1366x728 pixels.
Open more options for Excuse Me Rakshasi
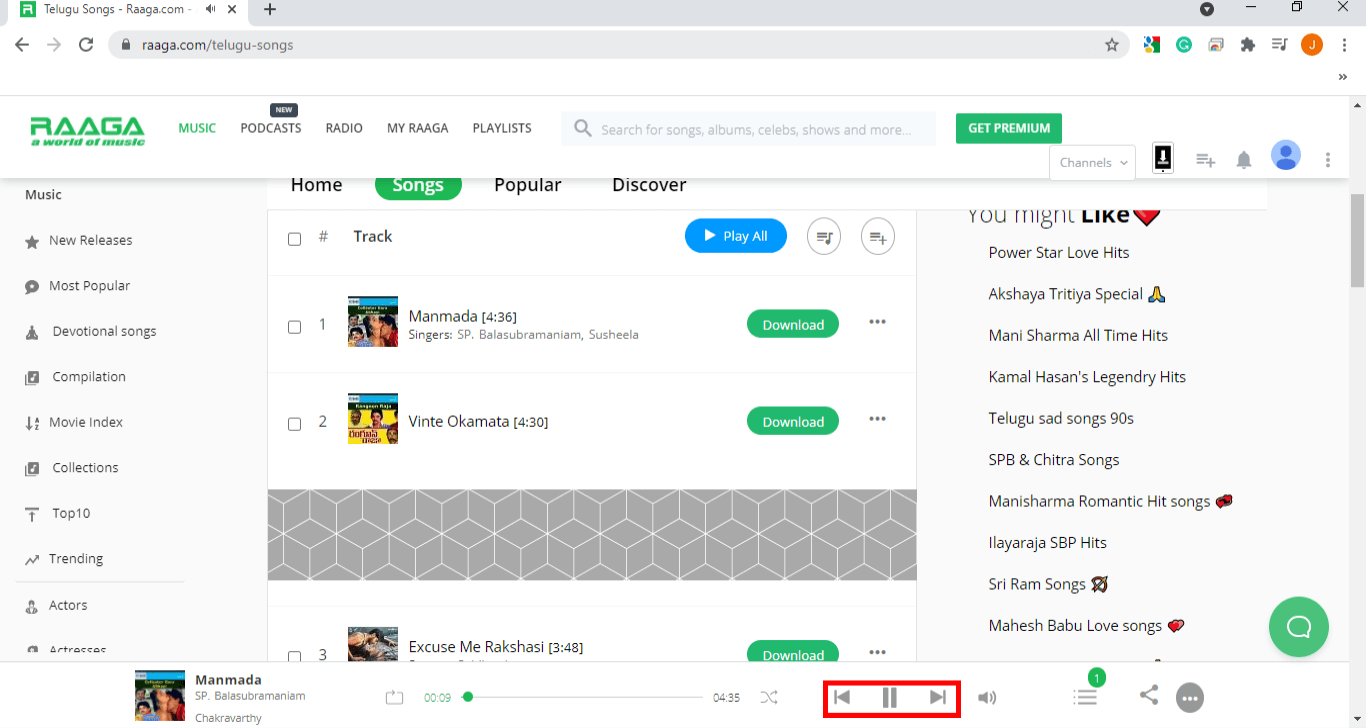tap(877, 652)
